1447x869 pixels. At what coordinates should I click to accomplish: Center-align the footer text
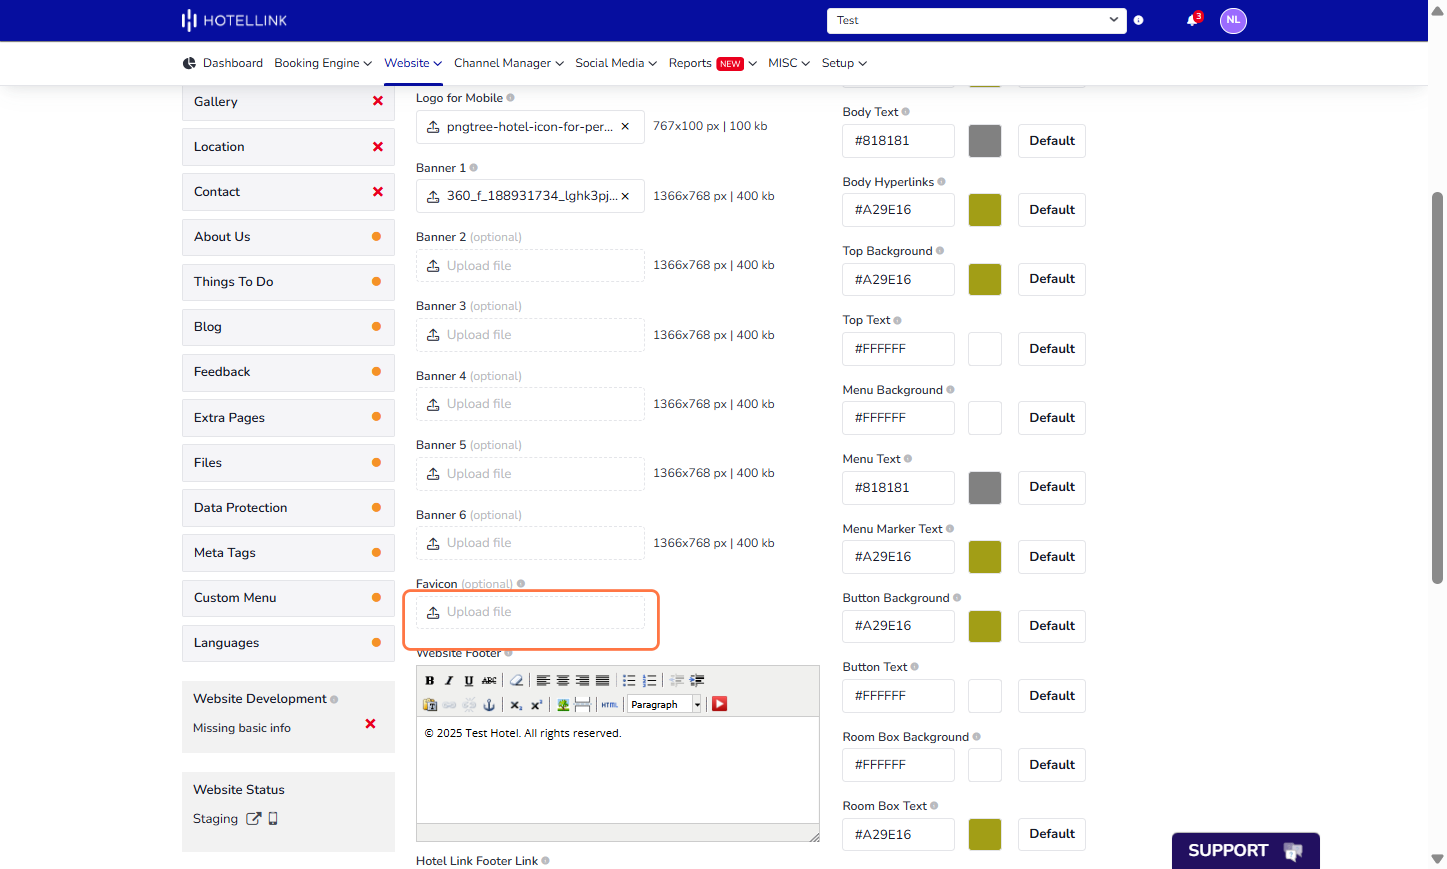point(563,680)
